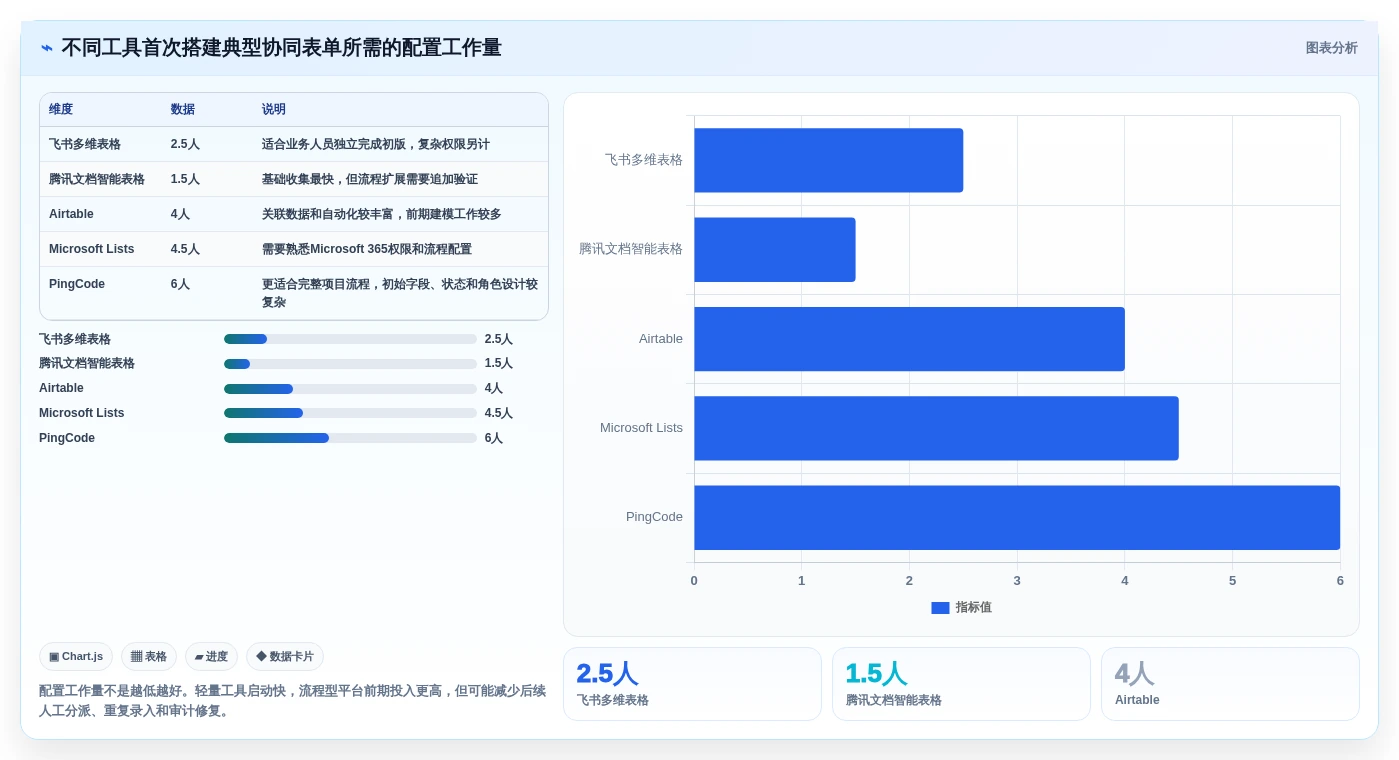Viewport: 1399px width, 760px height.
Task: Click the description 需要熟悉Microsoft 365权限和流程配置
Action: tap(367, 249)
